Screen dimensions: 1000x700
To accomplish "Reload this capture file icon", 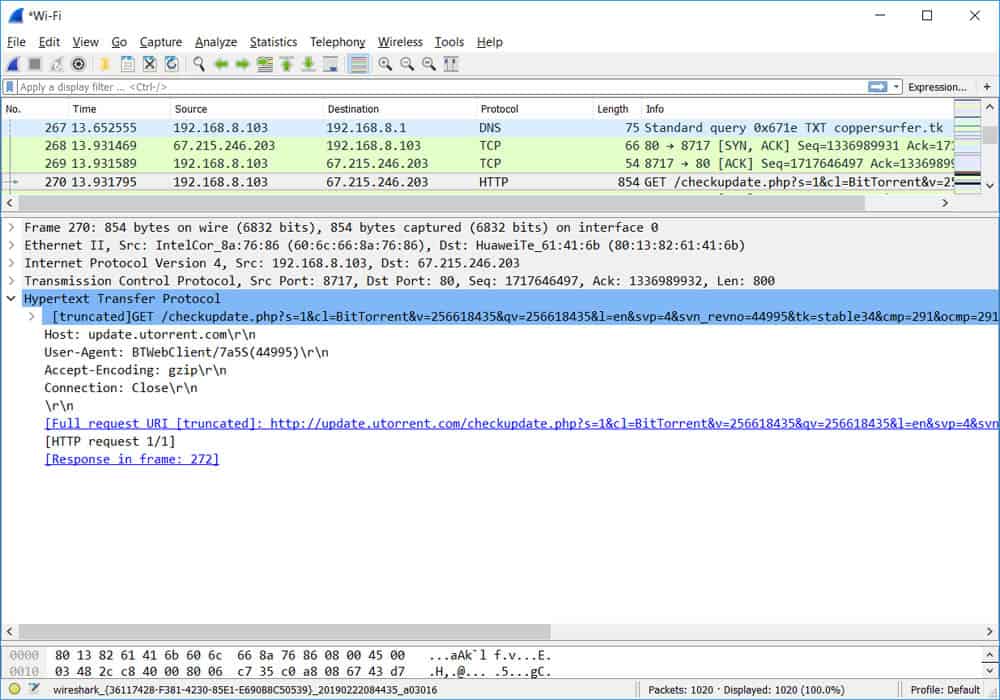I will pos(171,64).
